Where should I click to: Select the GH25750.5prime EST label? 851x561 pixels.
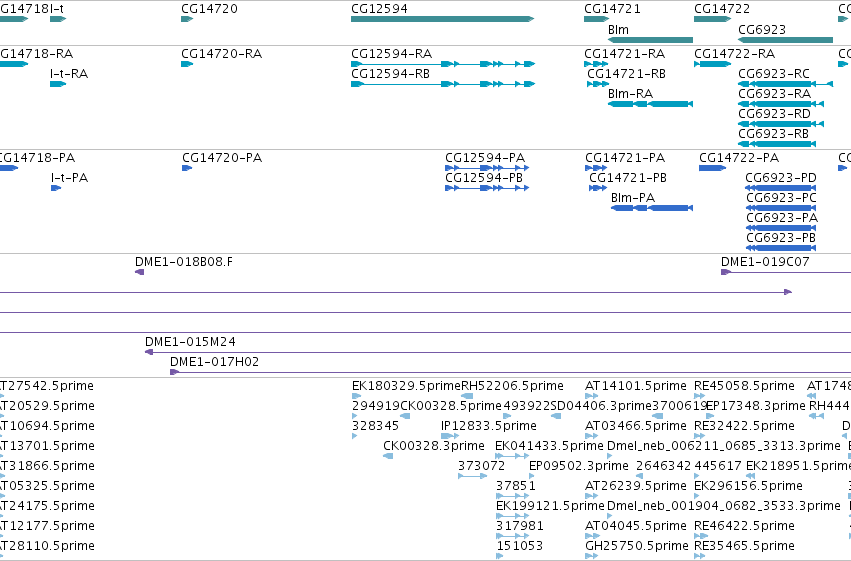click(637, 545)
